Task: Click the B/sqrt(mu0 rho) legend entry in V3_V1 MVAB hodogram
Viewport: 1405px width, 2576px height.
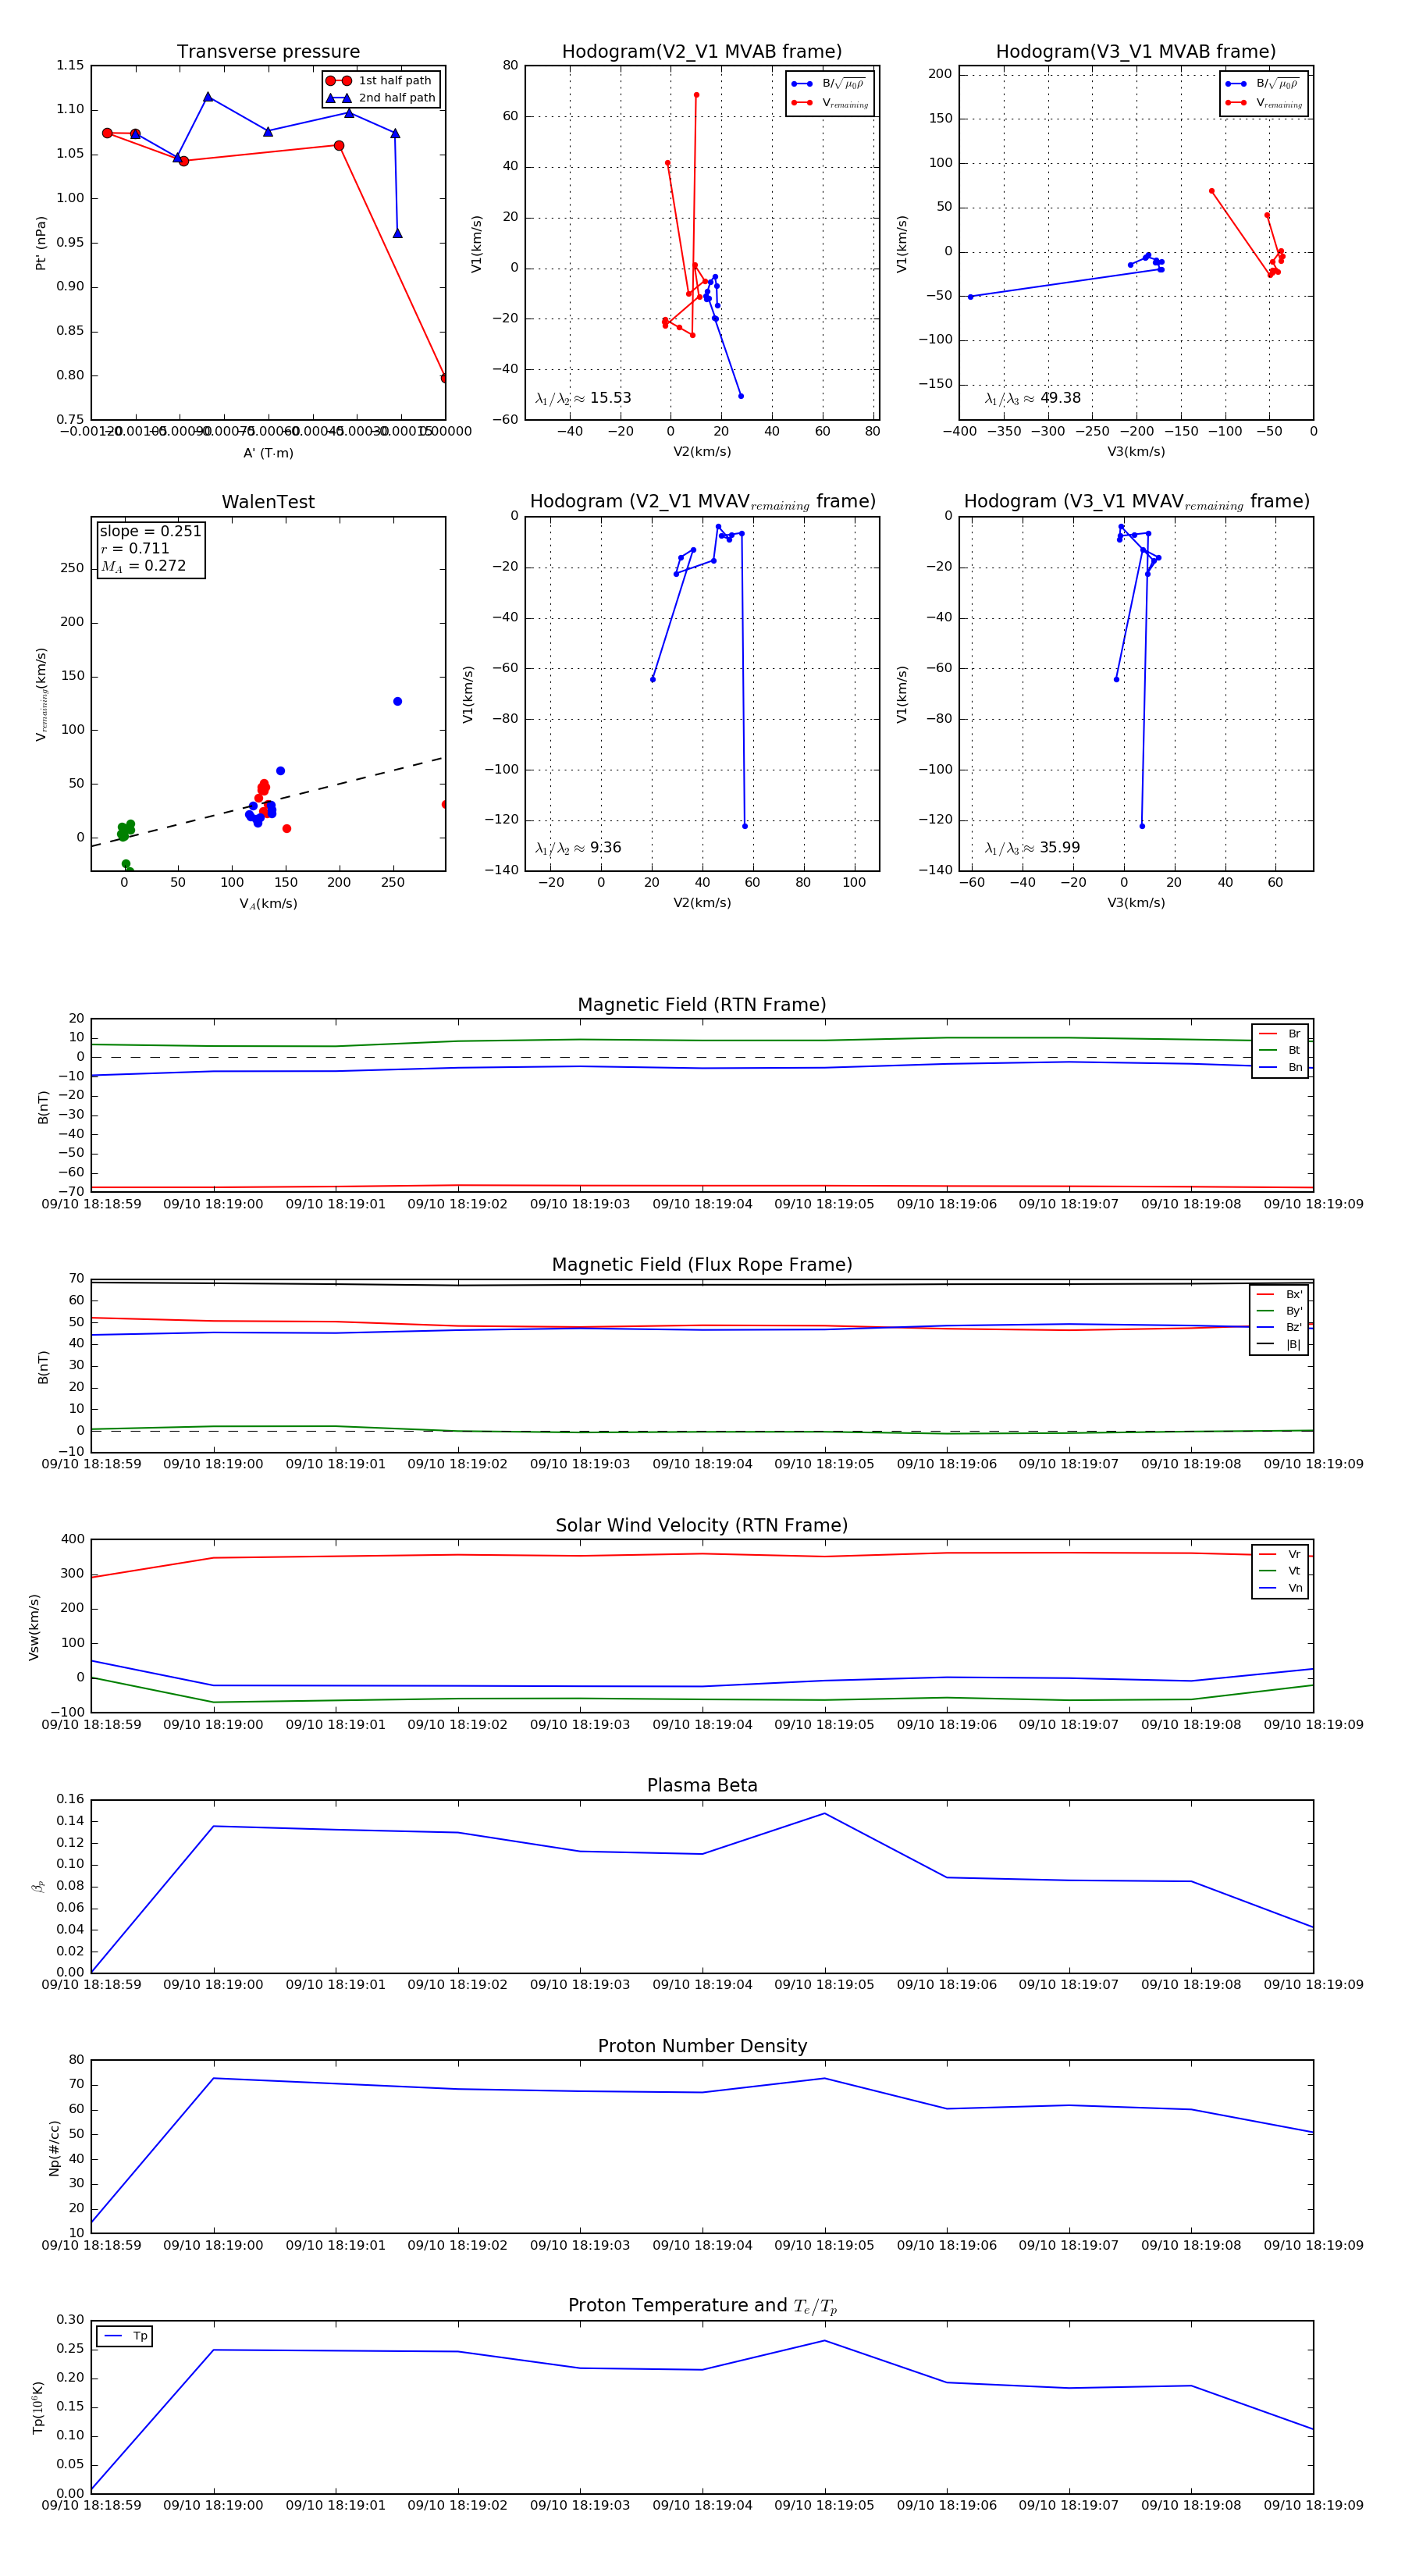Action: [1263, 84]
